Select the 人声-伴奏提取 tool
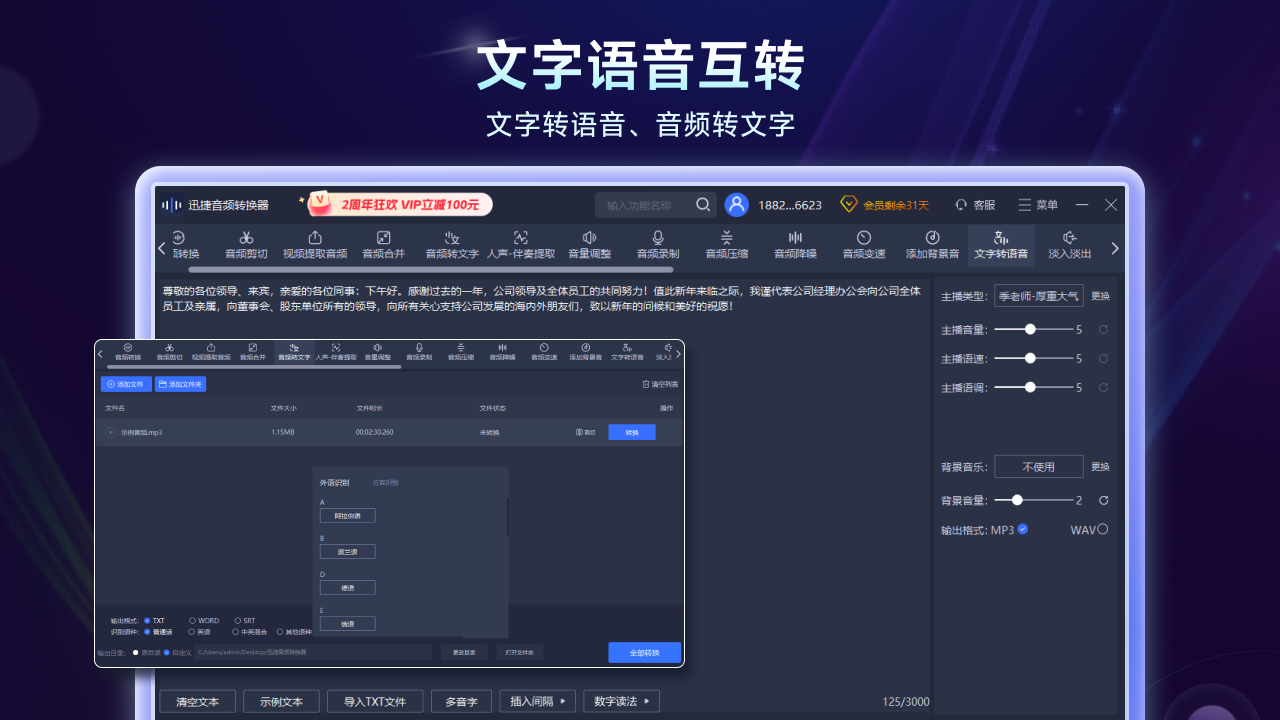The width and height of the screenshot is (1280, 720). click(521, 247)
